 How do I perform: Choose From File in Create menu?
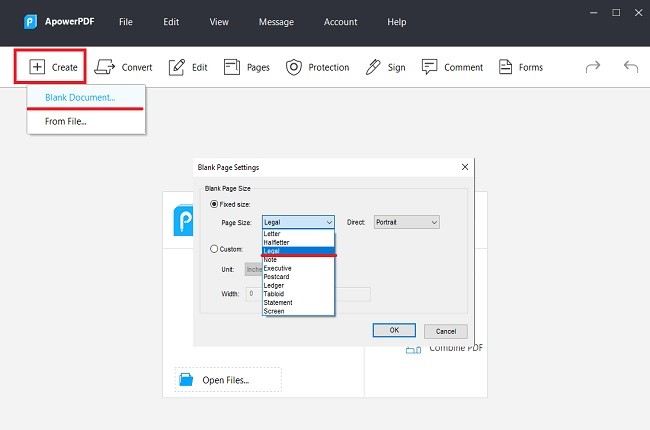click(66, 121)
